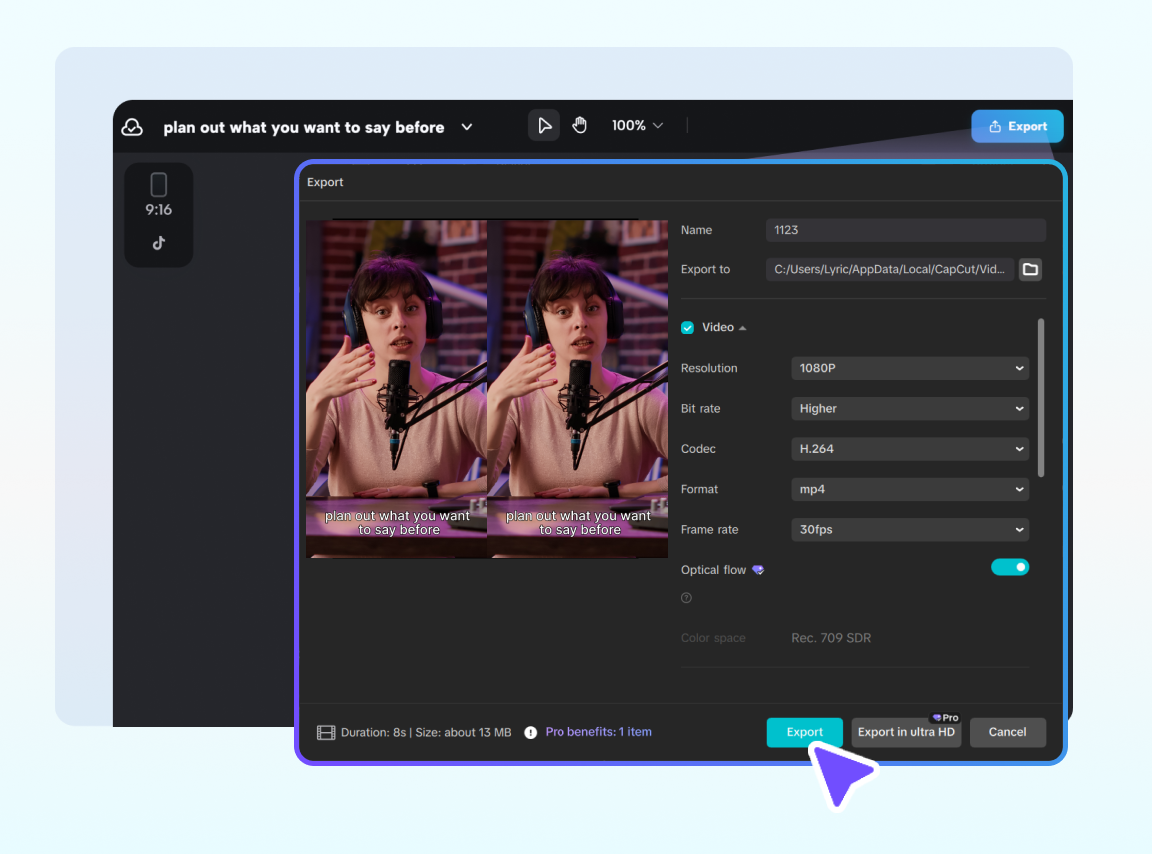Screen dimensions: 1152x854
Task: Open the Resolution dropdown showing 1080P
Action: 909,368
